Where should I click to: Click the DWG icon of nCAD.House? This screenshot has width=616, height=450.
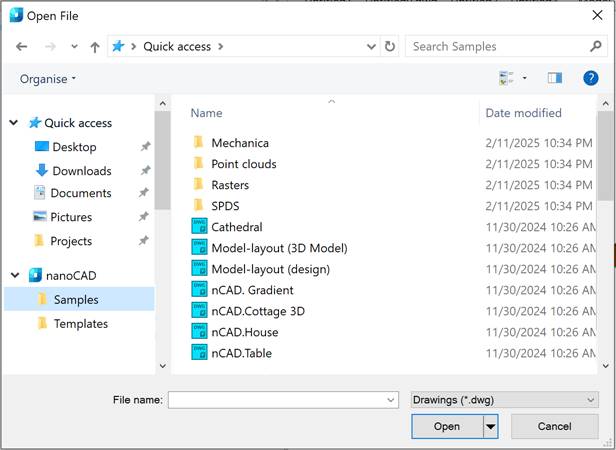[199, 331]
